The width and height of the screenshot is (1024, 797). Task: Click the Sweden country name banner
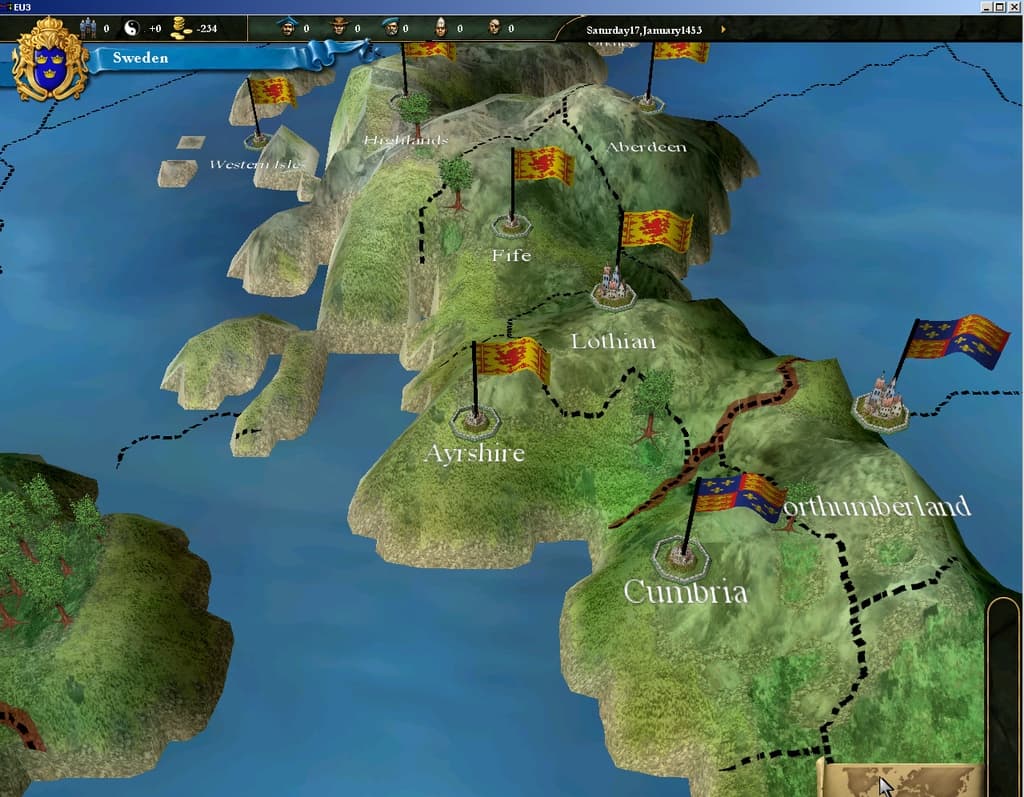tap(140, 58)
